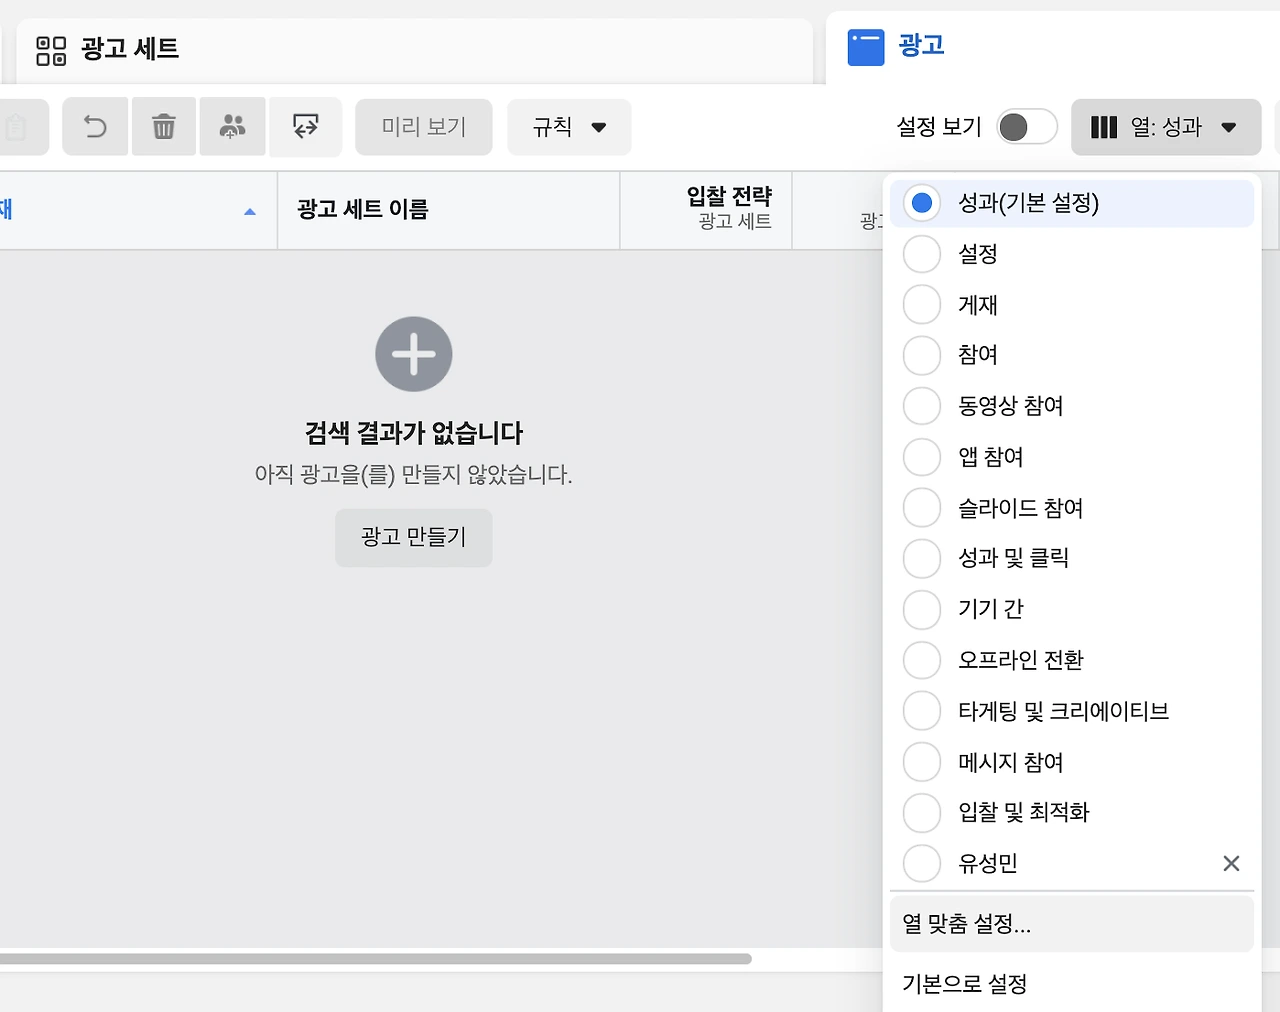This screenshot has height=1012, width=1280.
Task: Click the 미리 보기 button
Action: pyautogui.click(x=424, y=127)
